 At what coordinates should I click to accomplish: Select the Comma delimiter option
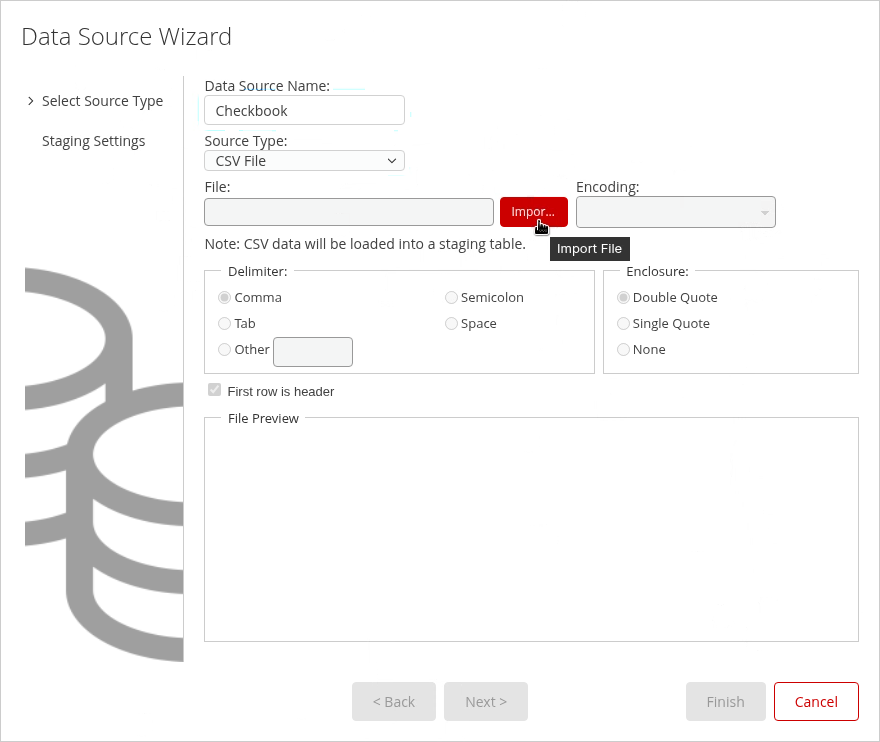[x=225, y=298]
